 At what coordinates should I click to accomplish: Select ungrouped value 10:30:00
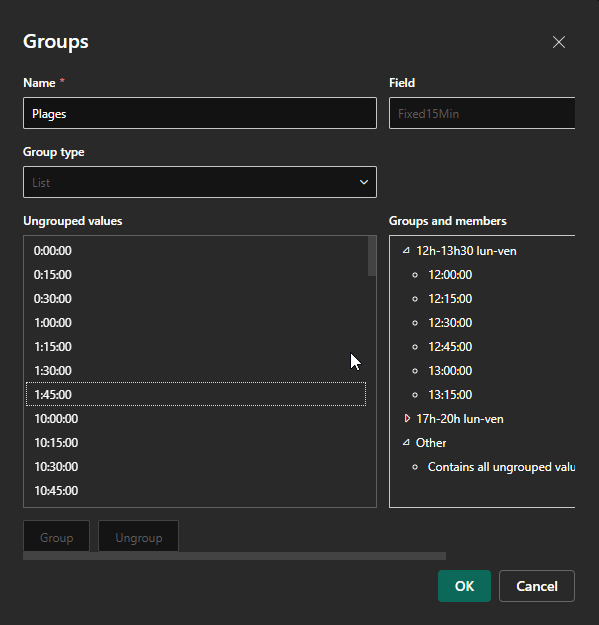click(196, 466)
